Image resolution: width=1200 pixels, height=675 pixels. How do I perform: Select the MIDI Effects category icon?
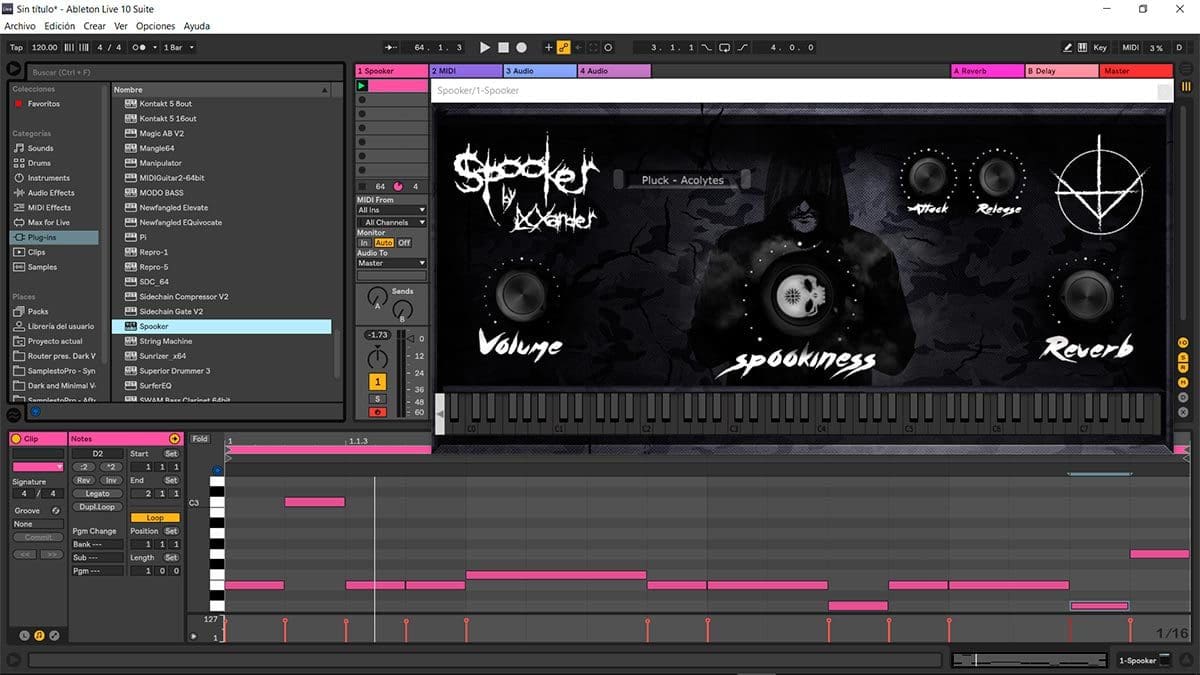(x=19, y=208)
